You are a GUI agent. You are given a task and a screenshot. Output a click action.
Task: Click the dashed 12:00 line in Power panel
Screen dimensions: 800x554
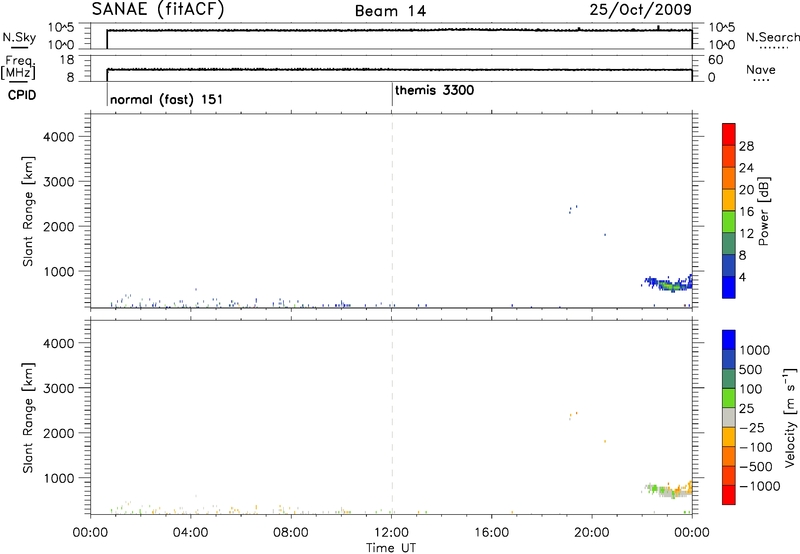point(392,210)
